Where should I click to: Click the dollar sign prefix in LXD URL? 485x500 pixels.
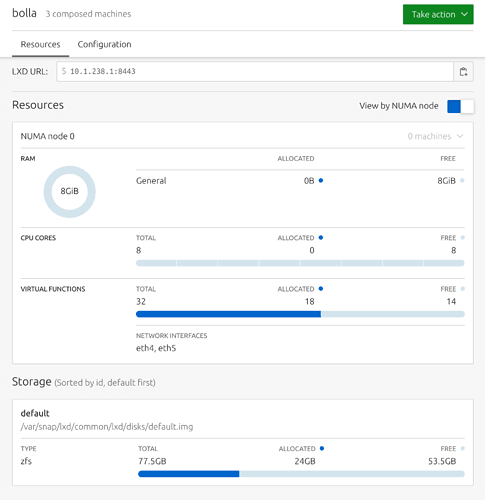click(64, 71)
